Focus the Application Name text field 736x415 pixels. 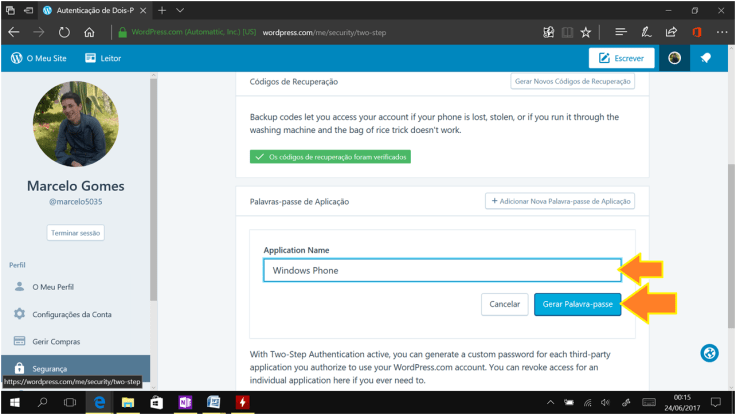441,270
